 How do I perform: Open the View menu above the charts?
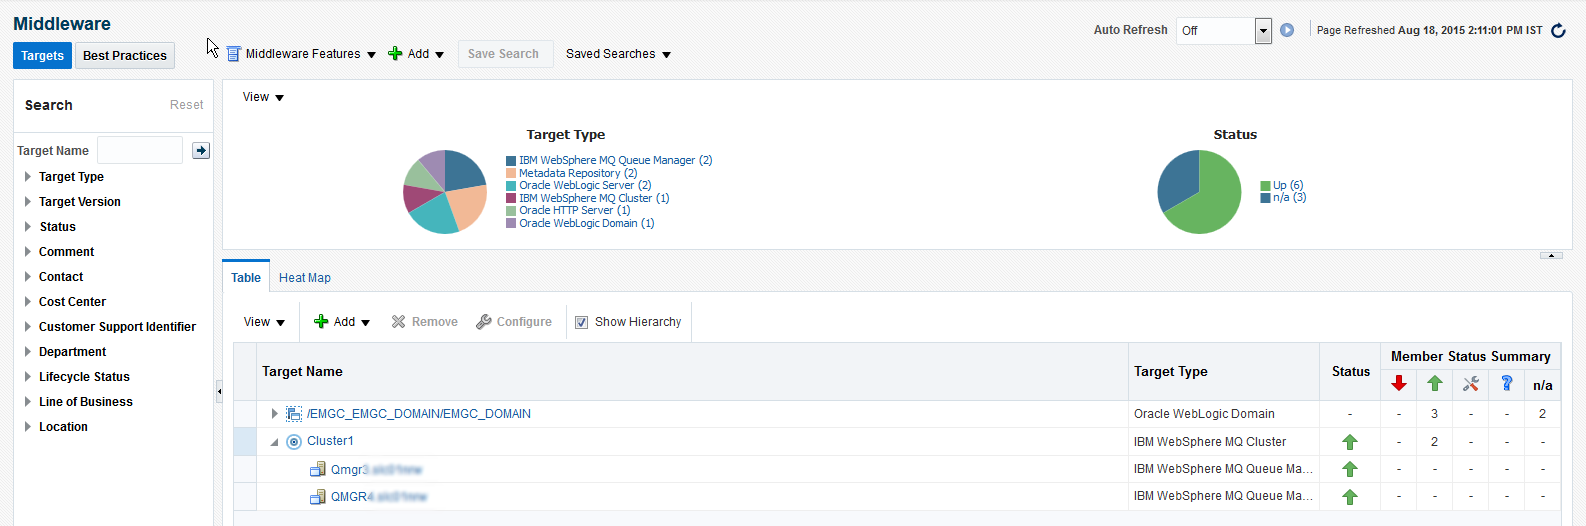coord(263,97)
